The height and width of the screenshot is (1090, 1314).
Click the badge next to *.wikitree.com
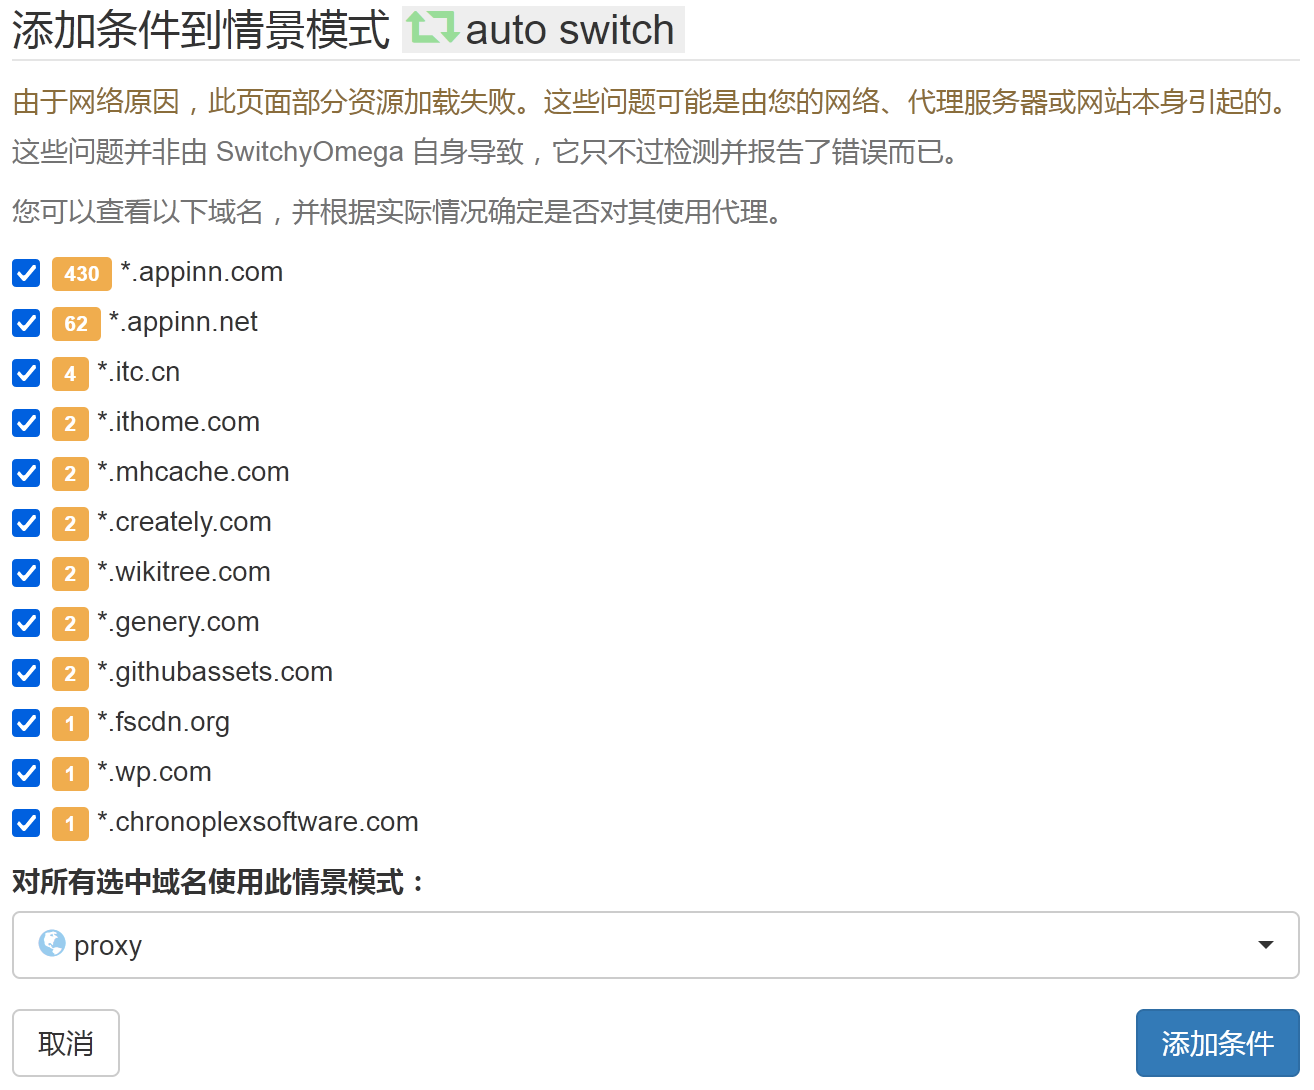(70, 573)
